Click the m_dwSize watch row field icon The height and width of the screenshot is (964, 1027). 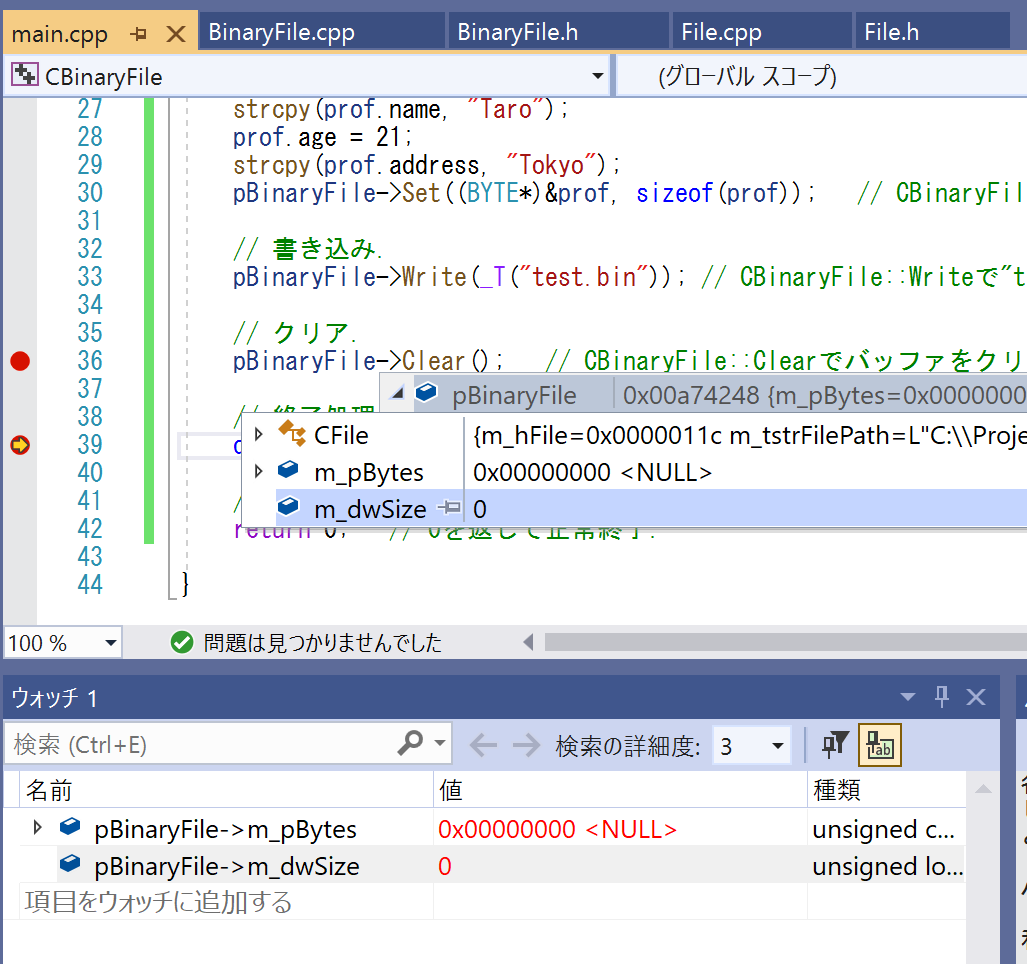(x=70, y=863)
